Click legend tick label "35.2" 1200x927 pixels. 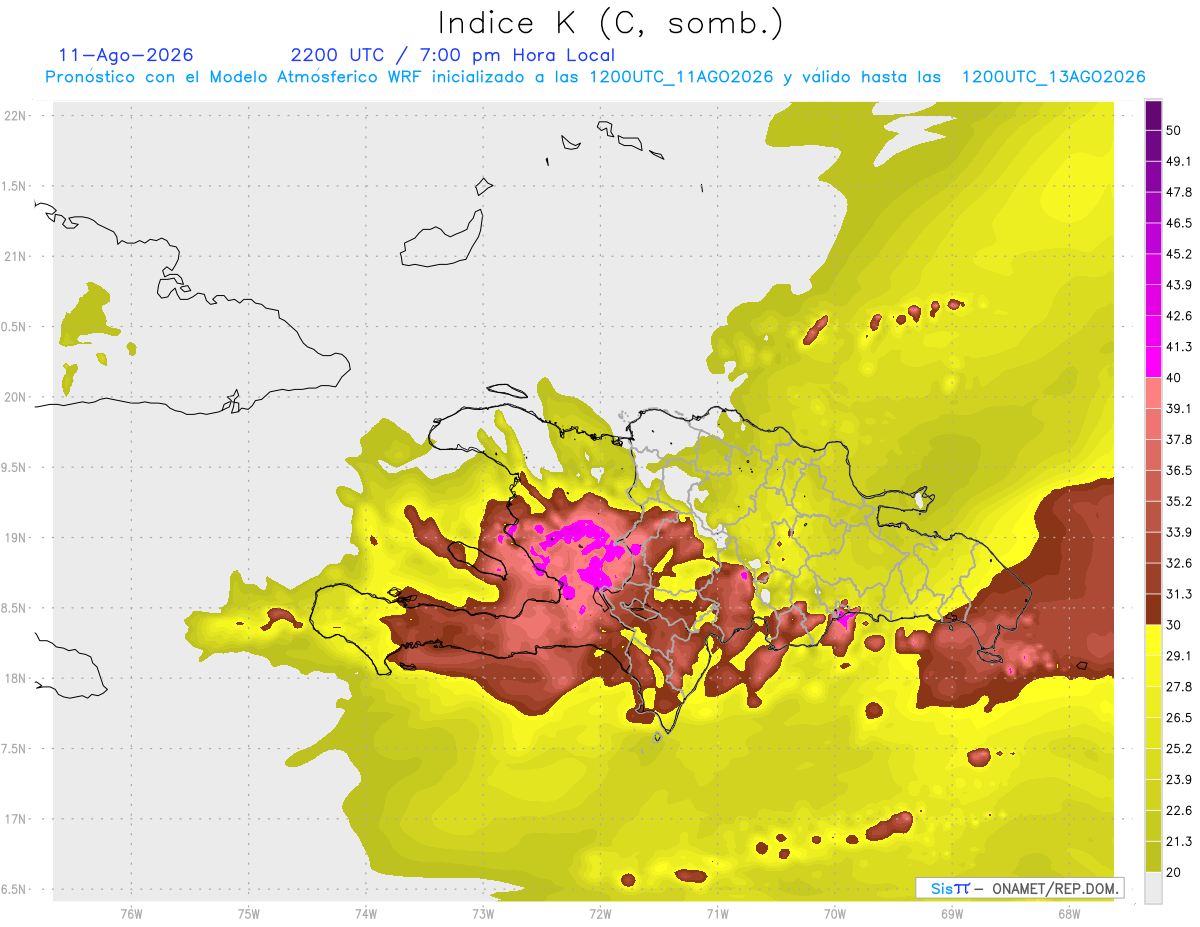coord(1179,501)
